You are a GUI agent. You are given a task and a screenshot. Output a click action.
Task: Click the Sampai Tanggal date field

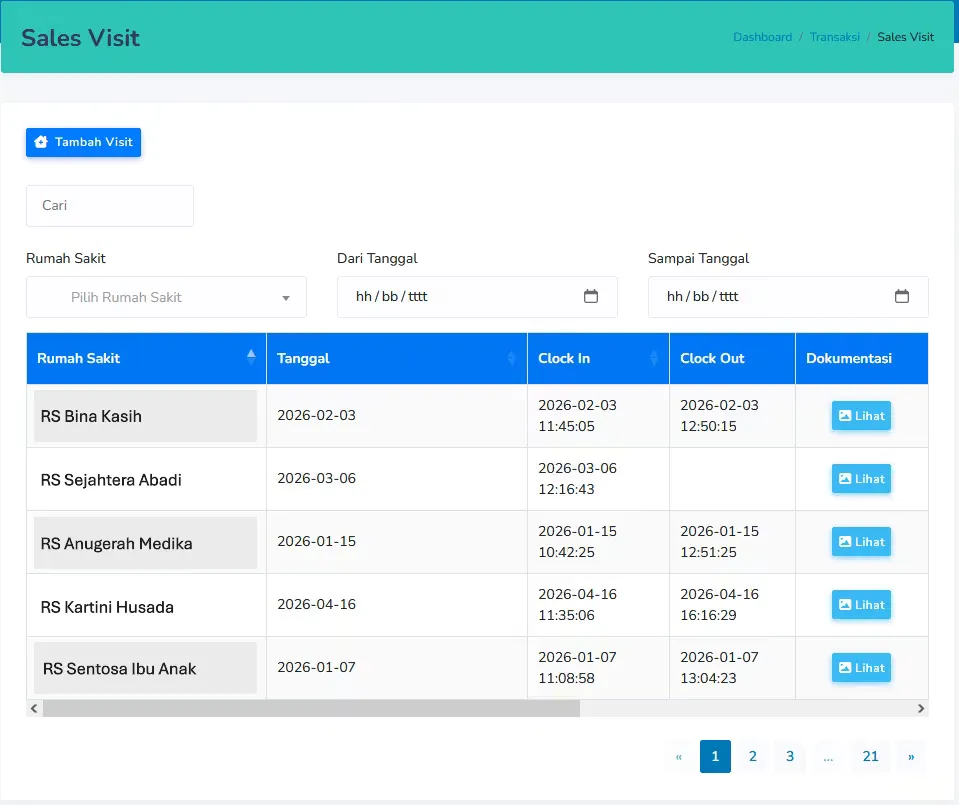click(788, 297)
